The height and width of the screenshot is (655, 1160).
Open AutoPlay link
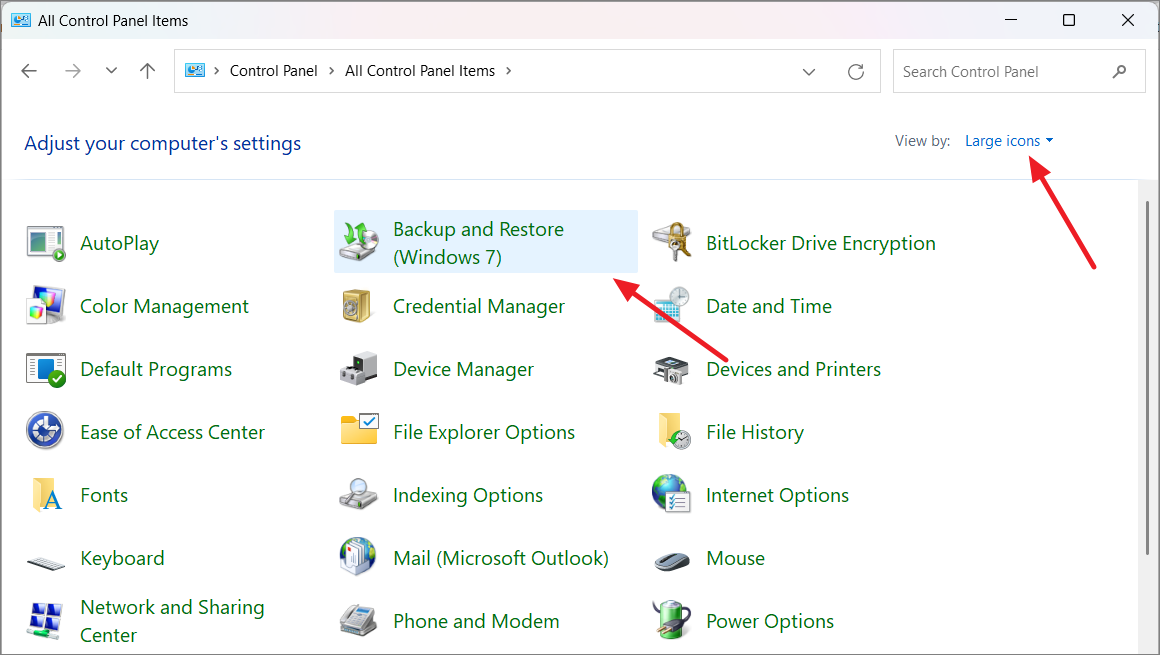coord(120,243)
